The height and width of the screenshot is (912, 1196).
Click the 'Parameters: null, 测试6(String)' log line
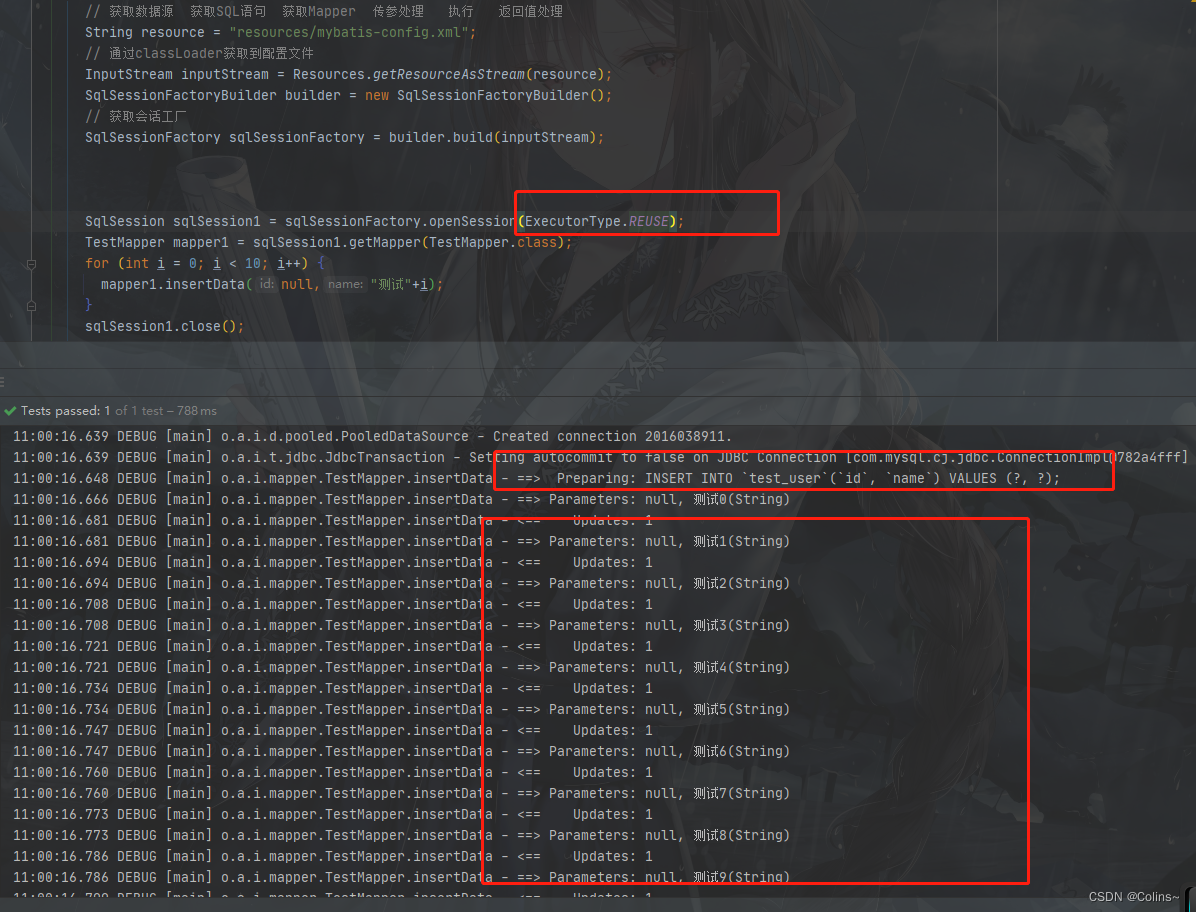(401, 751)
